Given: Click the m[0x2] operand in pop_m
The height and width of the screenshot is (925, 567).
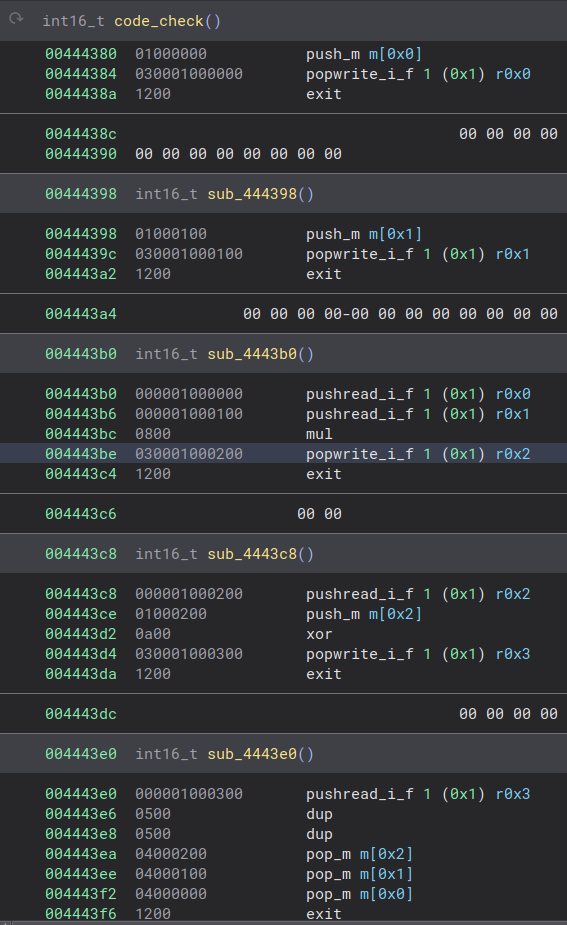Looking at the screenshot, I should click(x=386, y=854).
